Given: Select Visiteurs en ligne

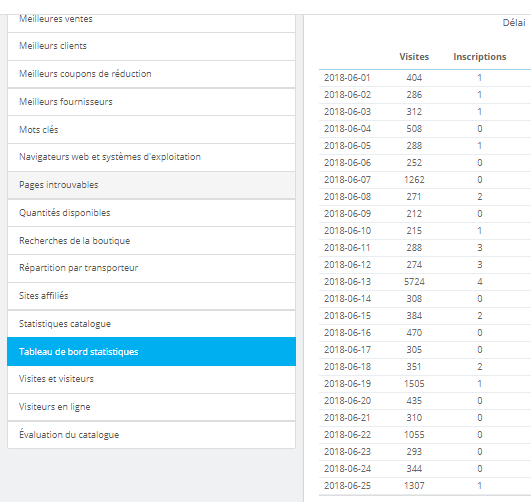Looking at the screenshot, I should (151, 407).
